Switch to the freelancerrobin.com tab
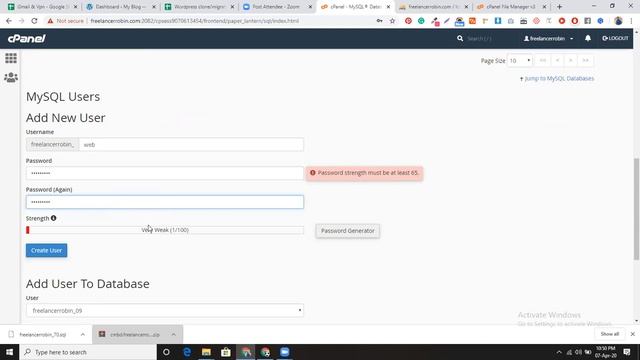 (433, 7)
